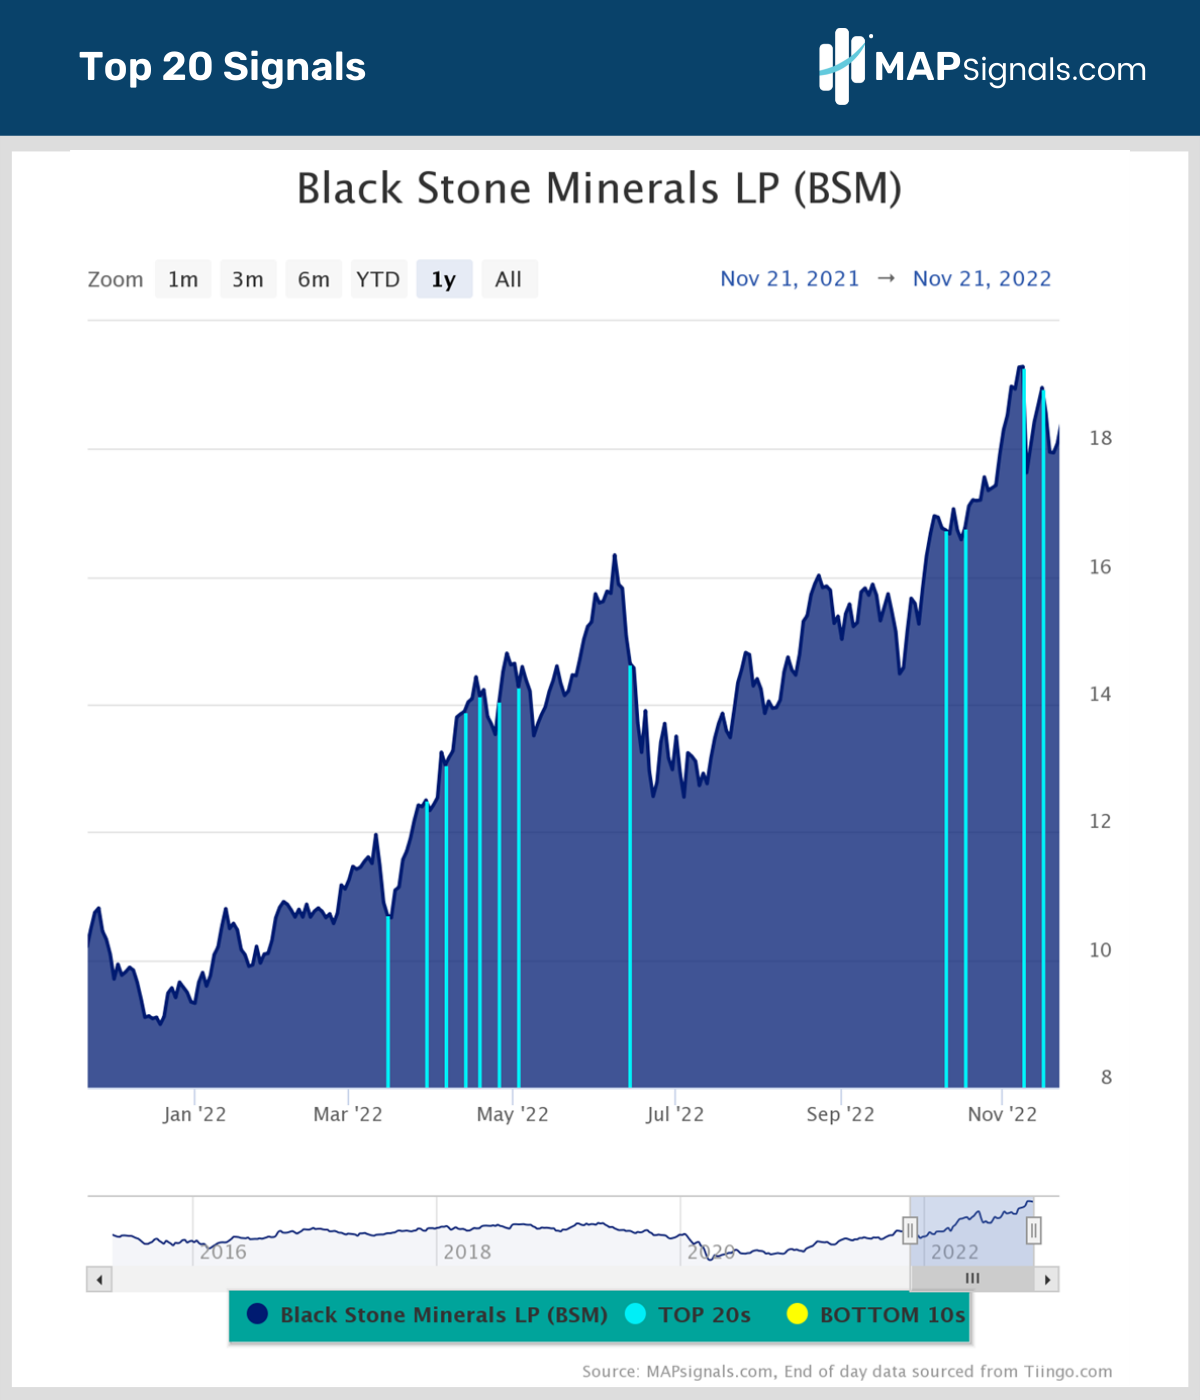Select the 3m zoom range
Screen dimensions: 1200x1400
(x=248, y=279)
